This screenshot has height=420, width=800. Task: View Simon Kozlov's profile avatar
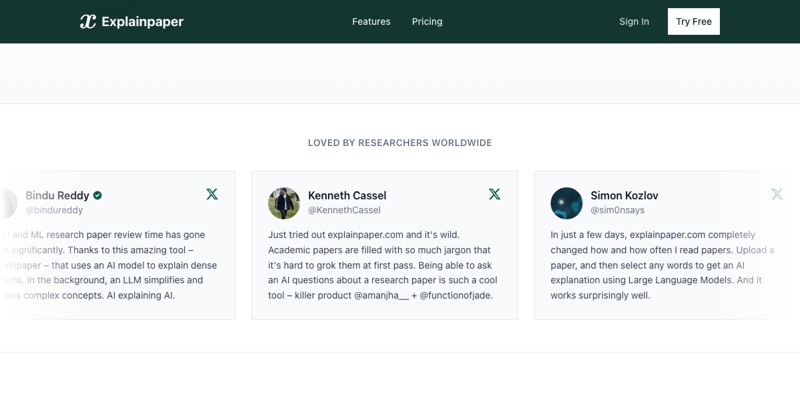click(566, 203)
